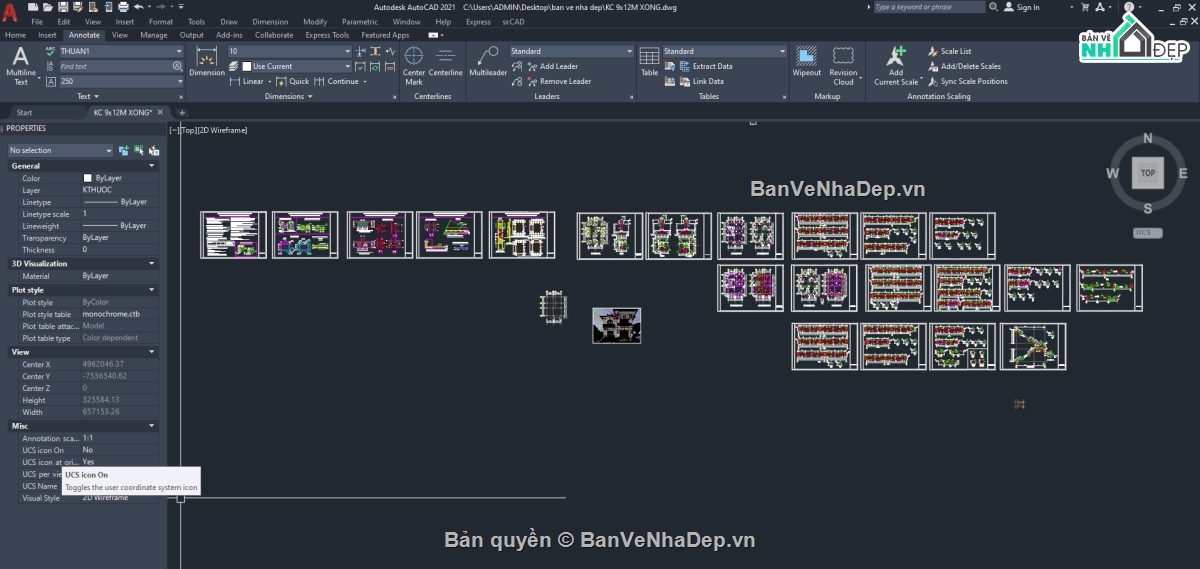Open Add/Delete Scales
This screenshot has width=1200, height=569.
tap(963, 66)
